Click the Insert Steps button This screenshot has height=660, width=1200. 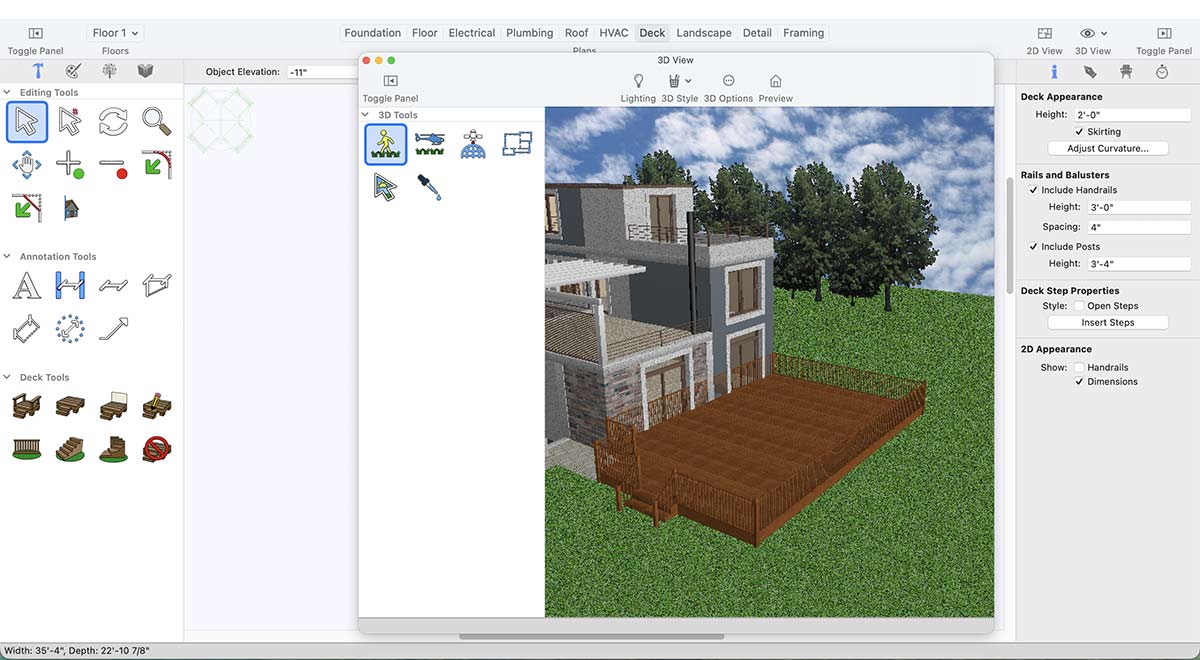(x=1107, y=323)
